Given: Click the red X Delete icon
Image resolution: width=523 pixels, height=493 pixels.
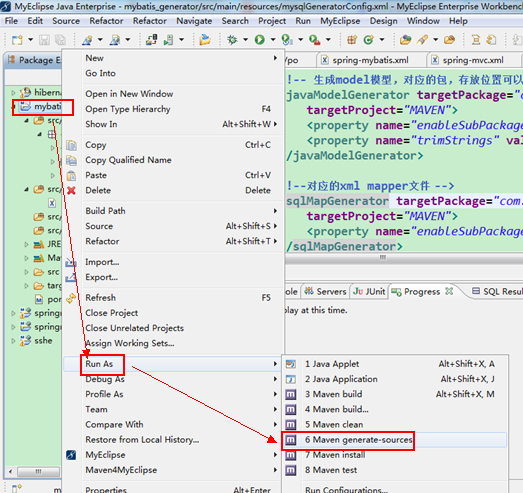Looking at the screenshot, I should 71,190.
